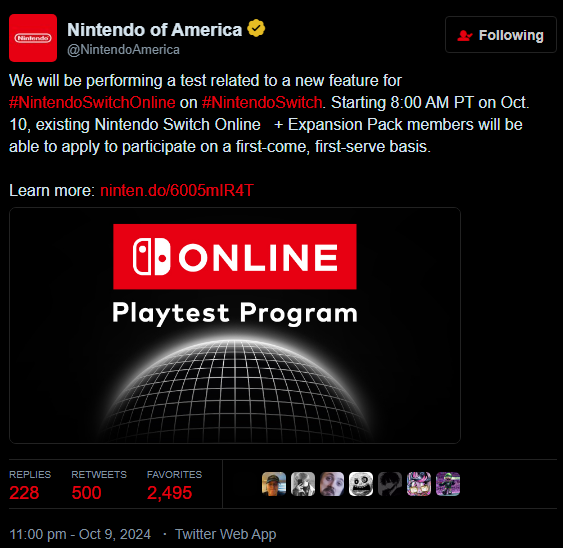Click the Nintendo of America profile avatar
This screenshot has height=548, width=563.
33,38
